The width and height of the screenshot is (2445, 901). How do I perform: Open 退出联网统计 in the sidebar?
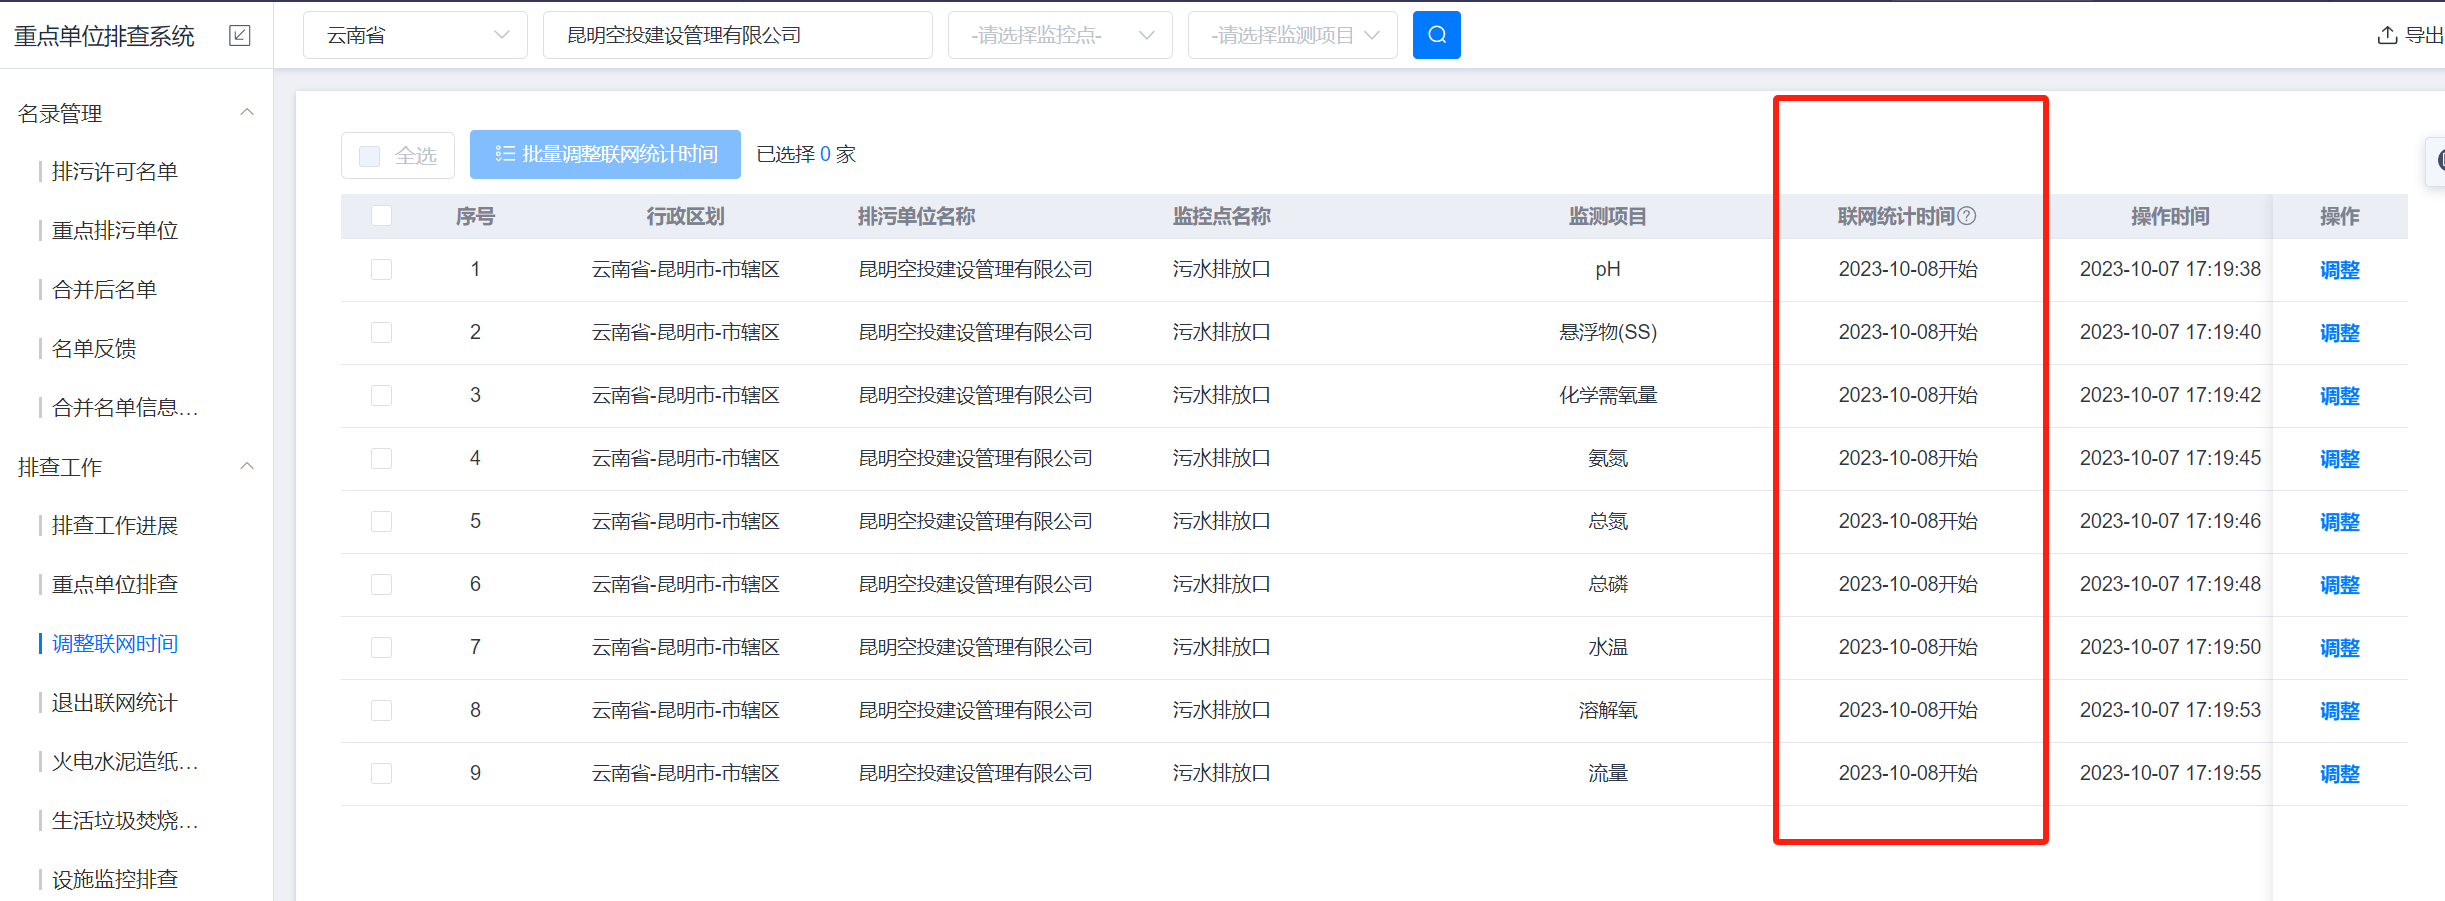[x=115, y=703]
